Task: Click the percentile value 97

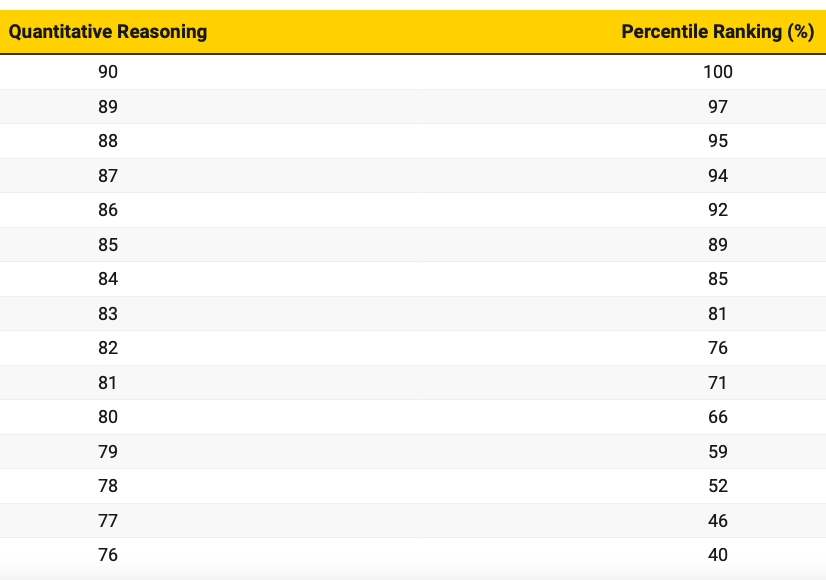Action: pos(717,107)
